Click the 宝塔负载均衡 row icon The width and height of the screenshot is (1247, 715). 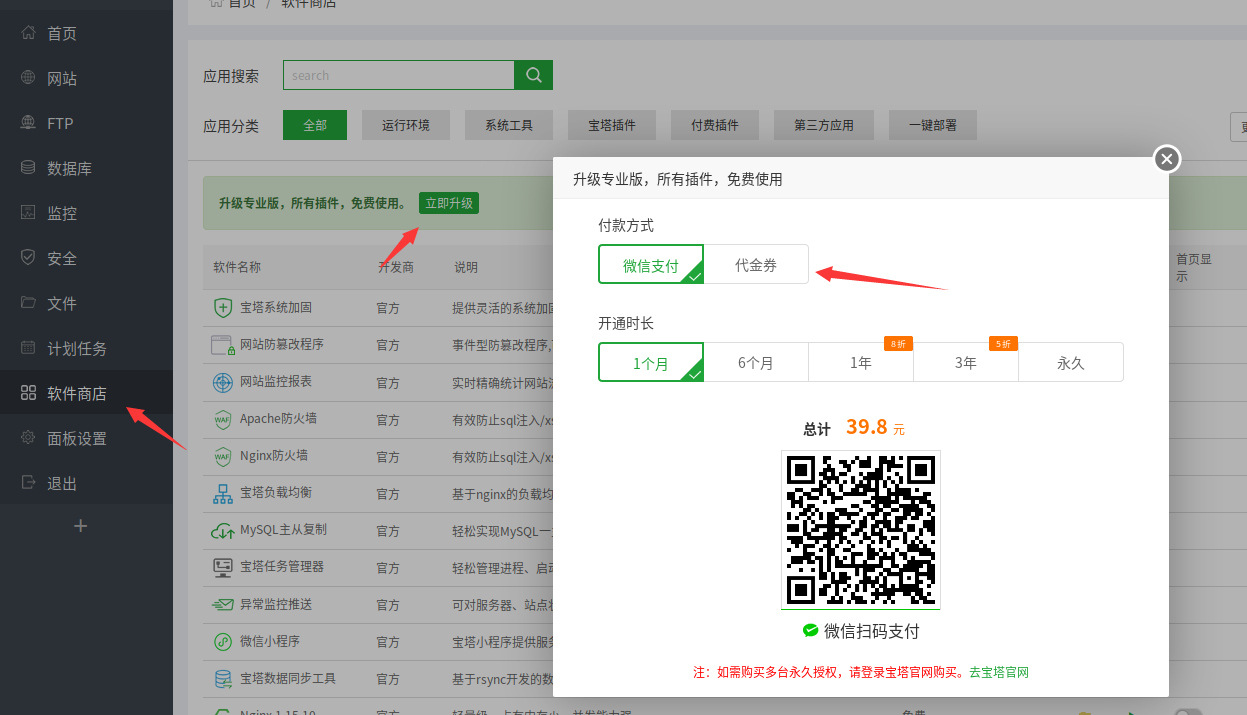click(222, 493)
